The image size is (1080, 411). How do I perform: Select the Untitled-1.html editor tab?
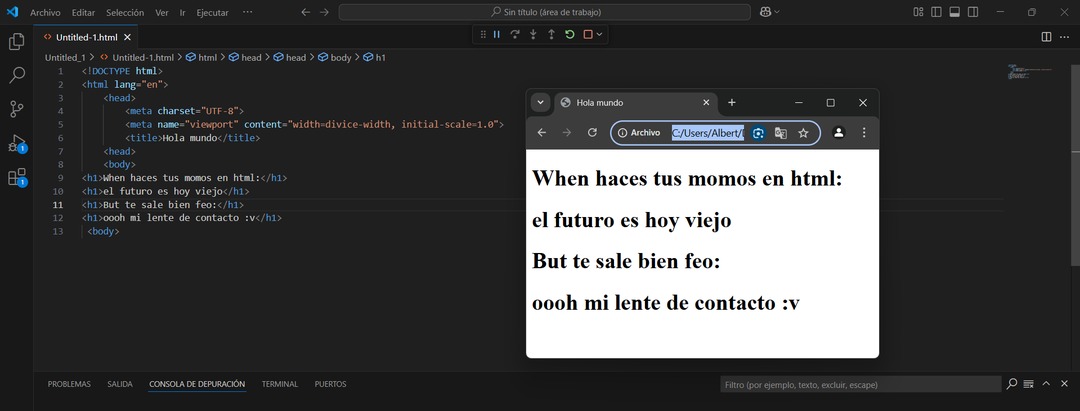pos(87,37)
